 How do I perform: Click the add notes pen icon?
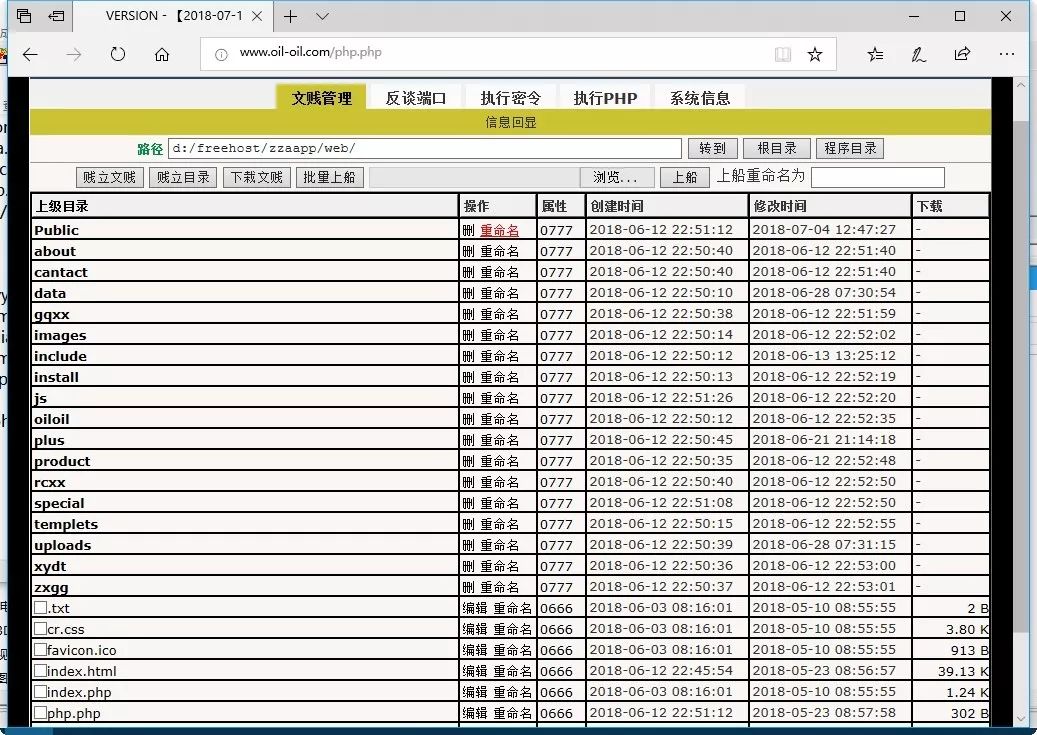pos(918,54)
